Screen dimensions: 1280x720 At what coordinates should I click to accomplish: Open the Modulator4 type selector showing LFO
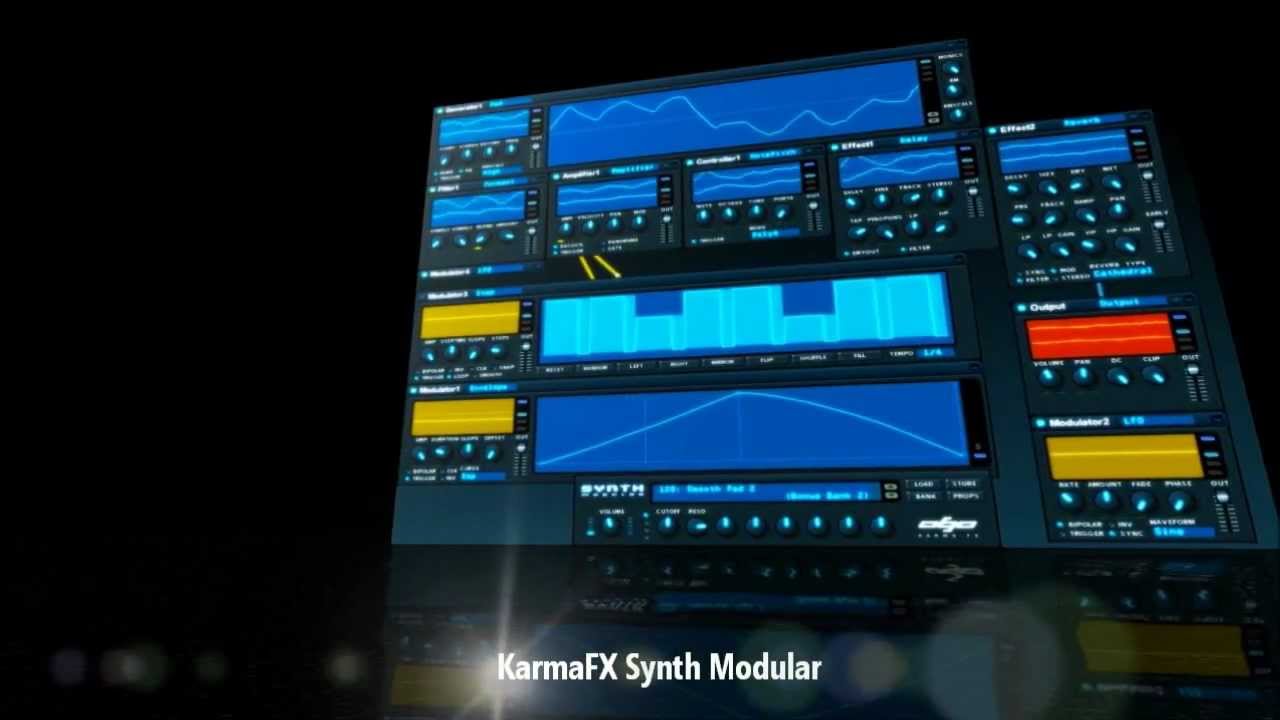pyautogui.click(x=498, y=270)
